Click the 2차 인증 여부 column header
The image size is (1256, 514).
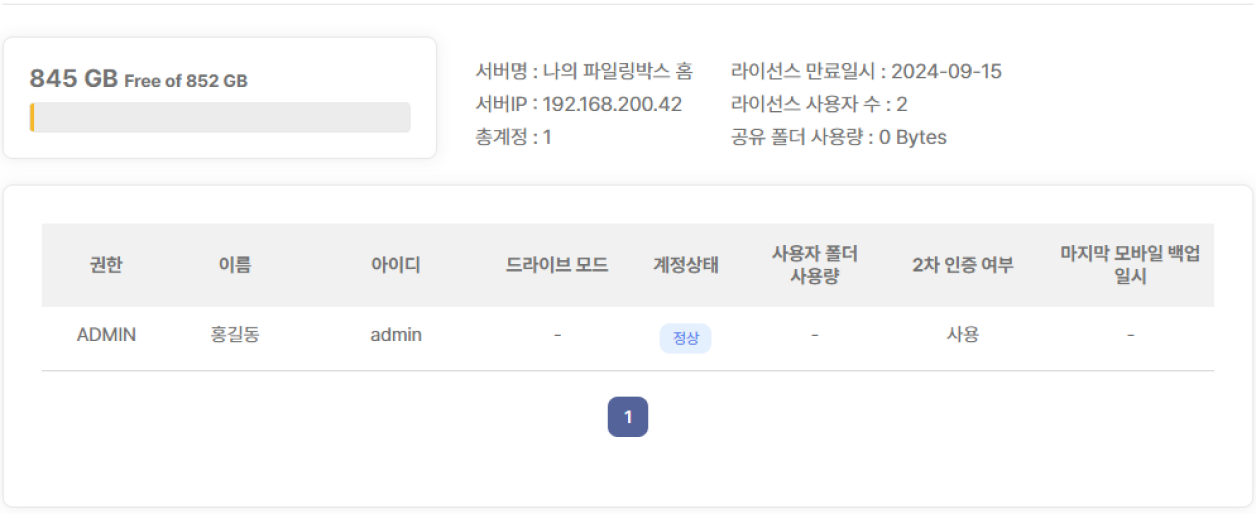(962, 265)
